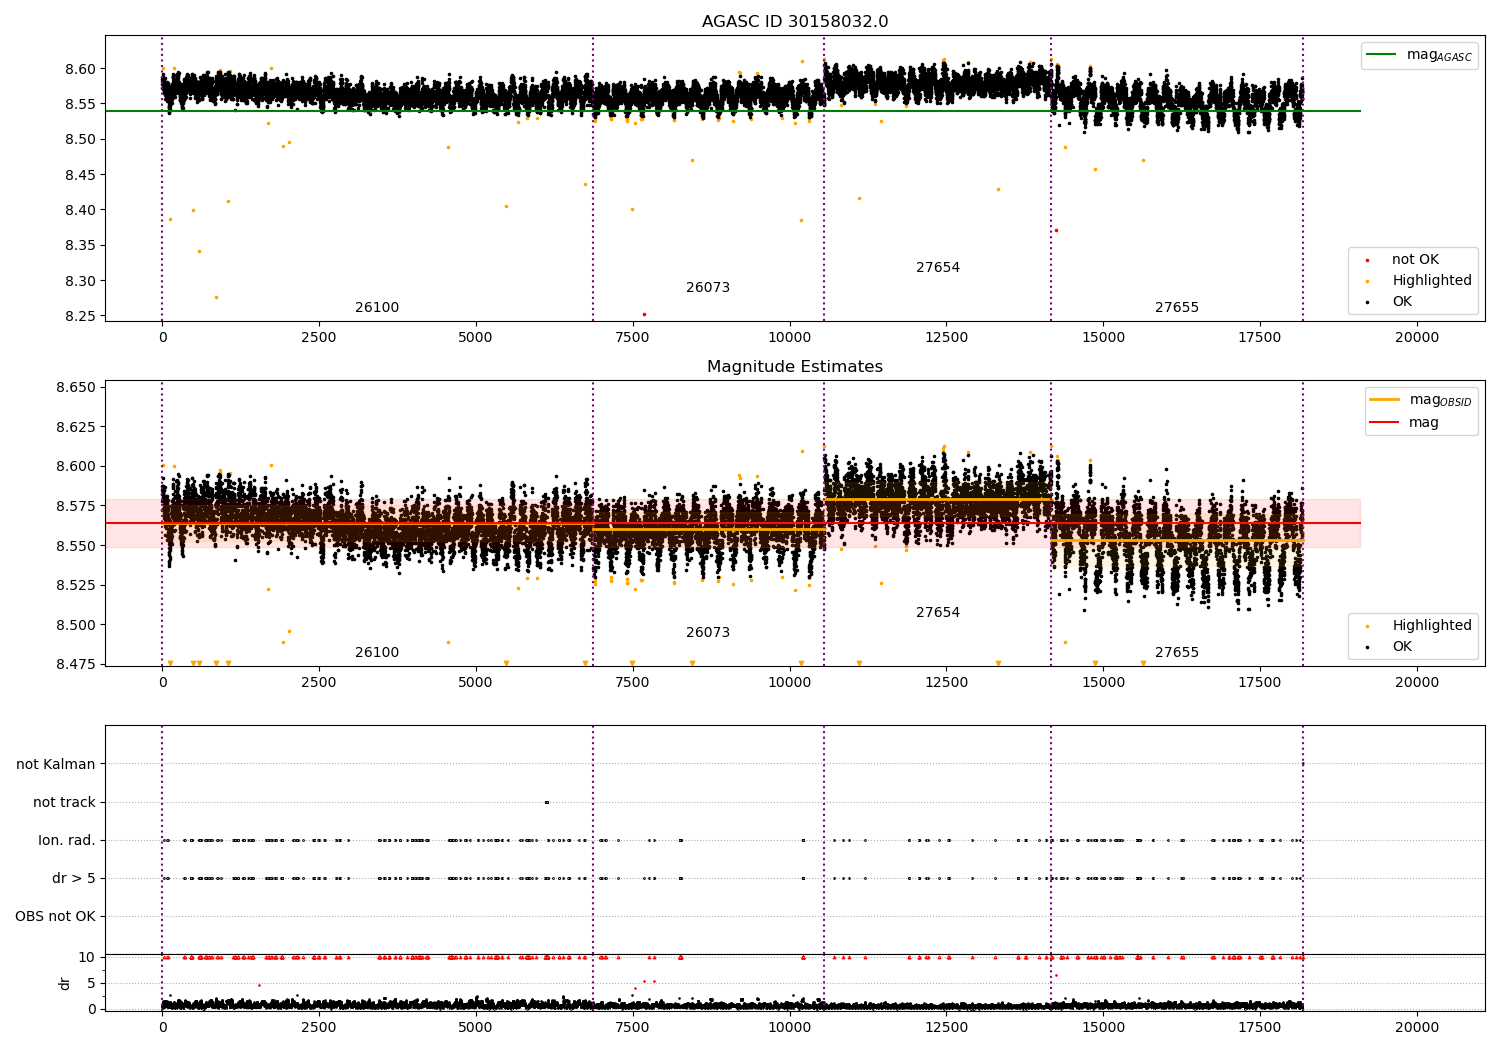Click the 'Ion. rad.' row label
The width and height of the screenshot is (1500, 1050).
pyautogui.click(x=67, y=840)
